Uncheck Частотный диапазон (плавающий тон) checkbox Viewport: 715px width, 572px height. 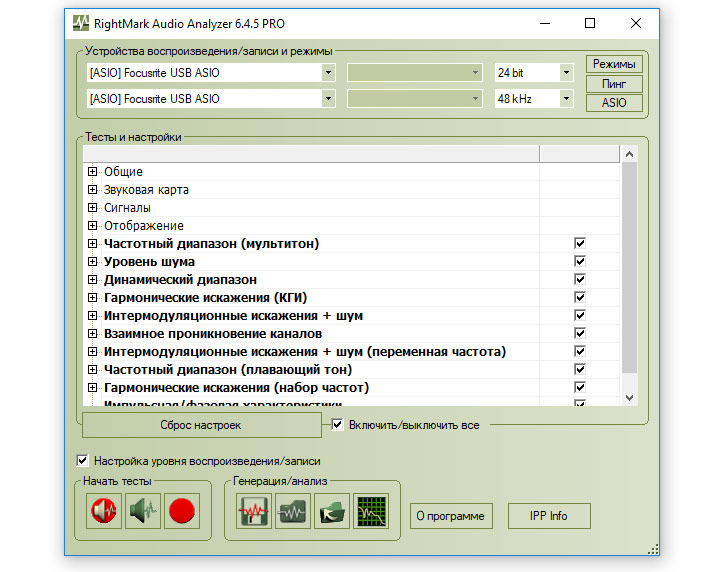(580, 369)
